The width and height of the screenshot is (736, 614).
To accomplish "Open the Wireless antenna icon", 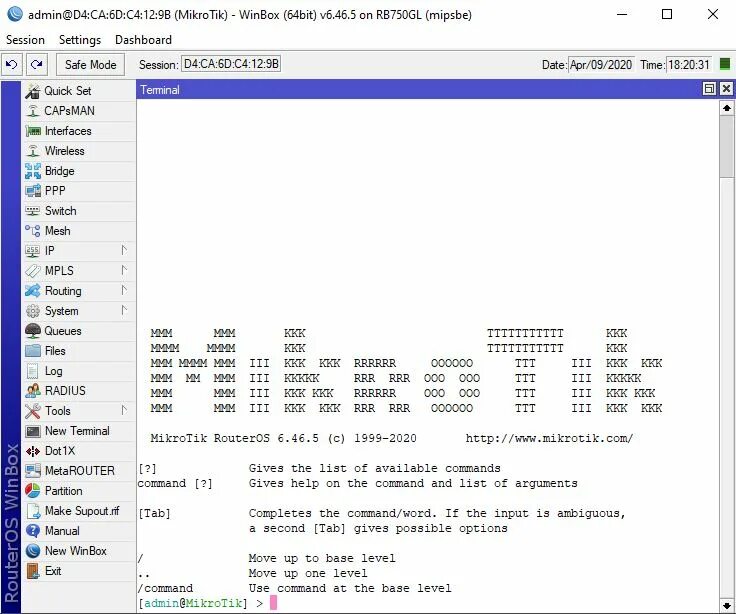I will 32,151.
